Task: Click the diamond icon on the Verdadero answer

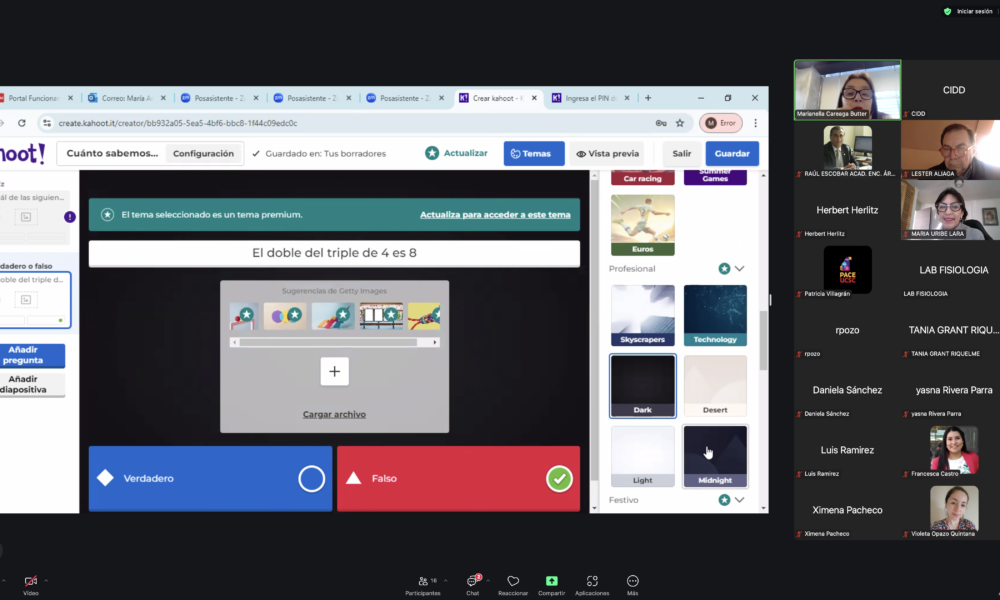Action: click(105, 478)
